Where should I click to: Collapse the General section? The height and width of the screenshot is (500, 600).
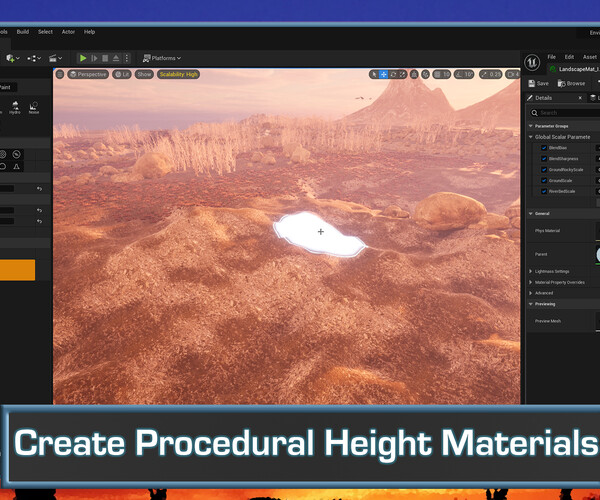click(531, 213)
